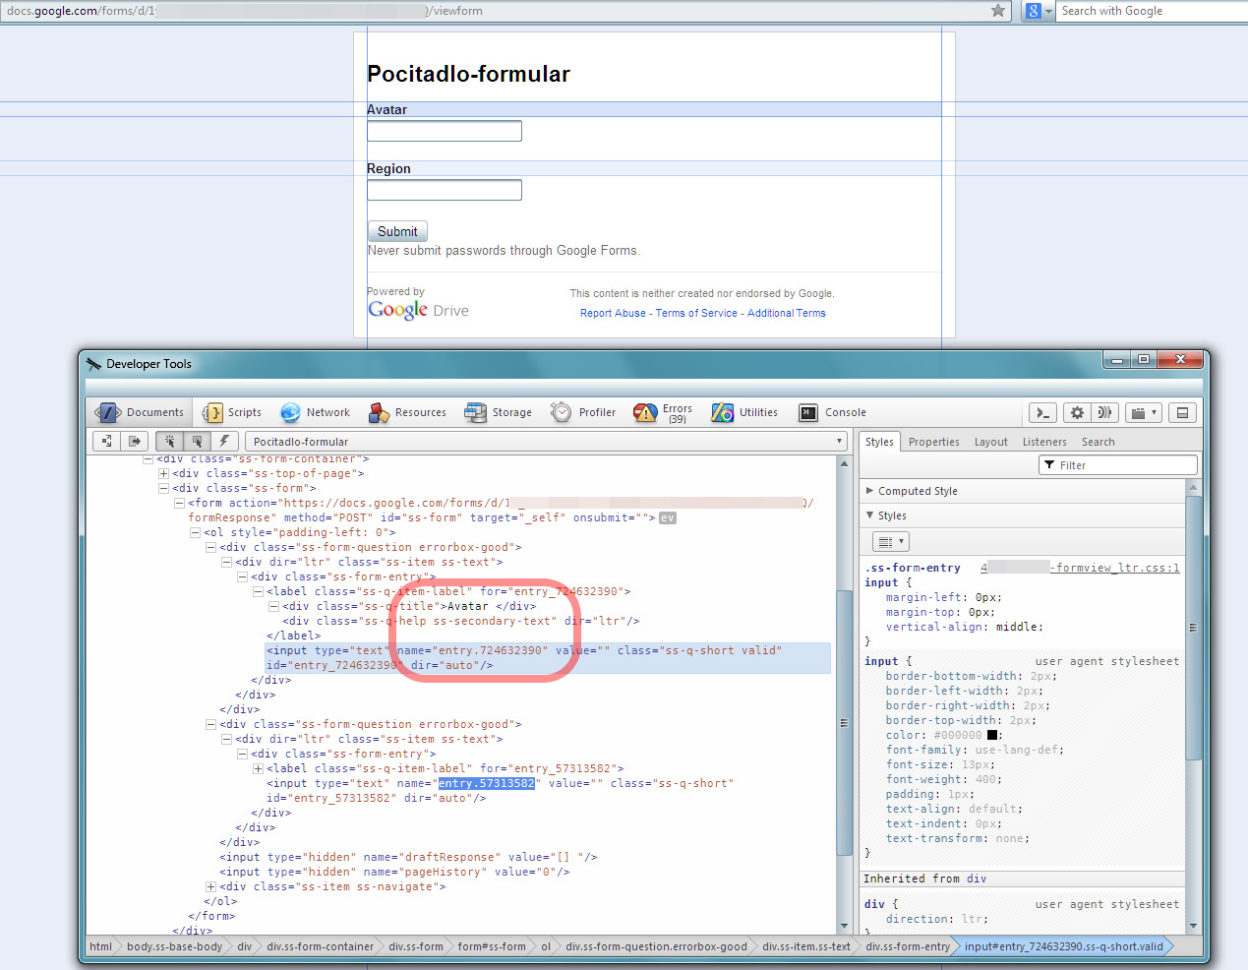Viewport: 1248px width, 970px height.
Task: Open the Network panel
Action: point(315,412)
